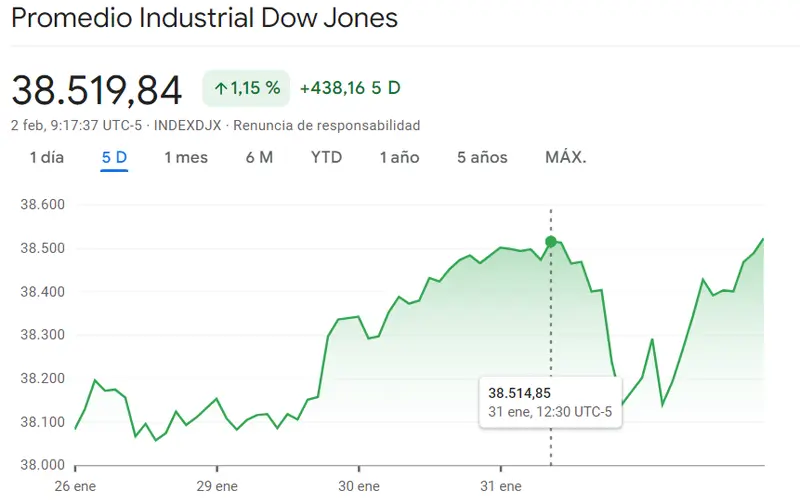Show the MÁX. chart range
This screenshot has height=504, width=800.
(x=565, y=157)
